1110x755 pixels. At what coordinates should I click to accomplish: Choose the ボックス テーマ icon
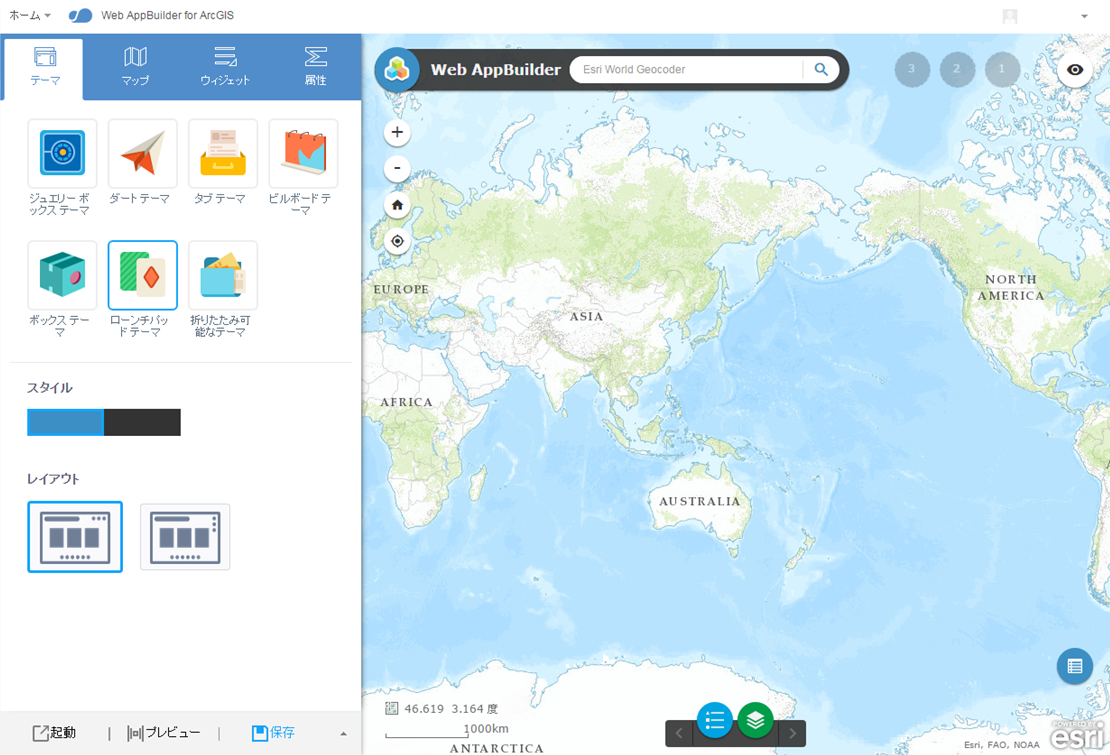(62, 275)
